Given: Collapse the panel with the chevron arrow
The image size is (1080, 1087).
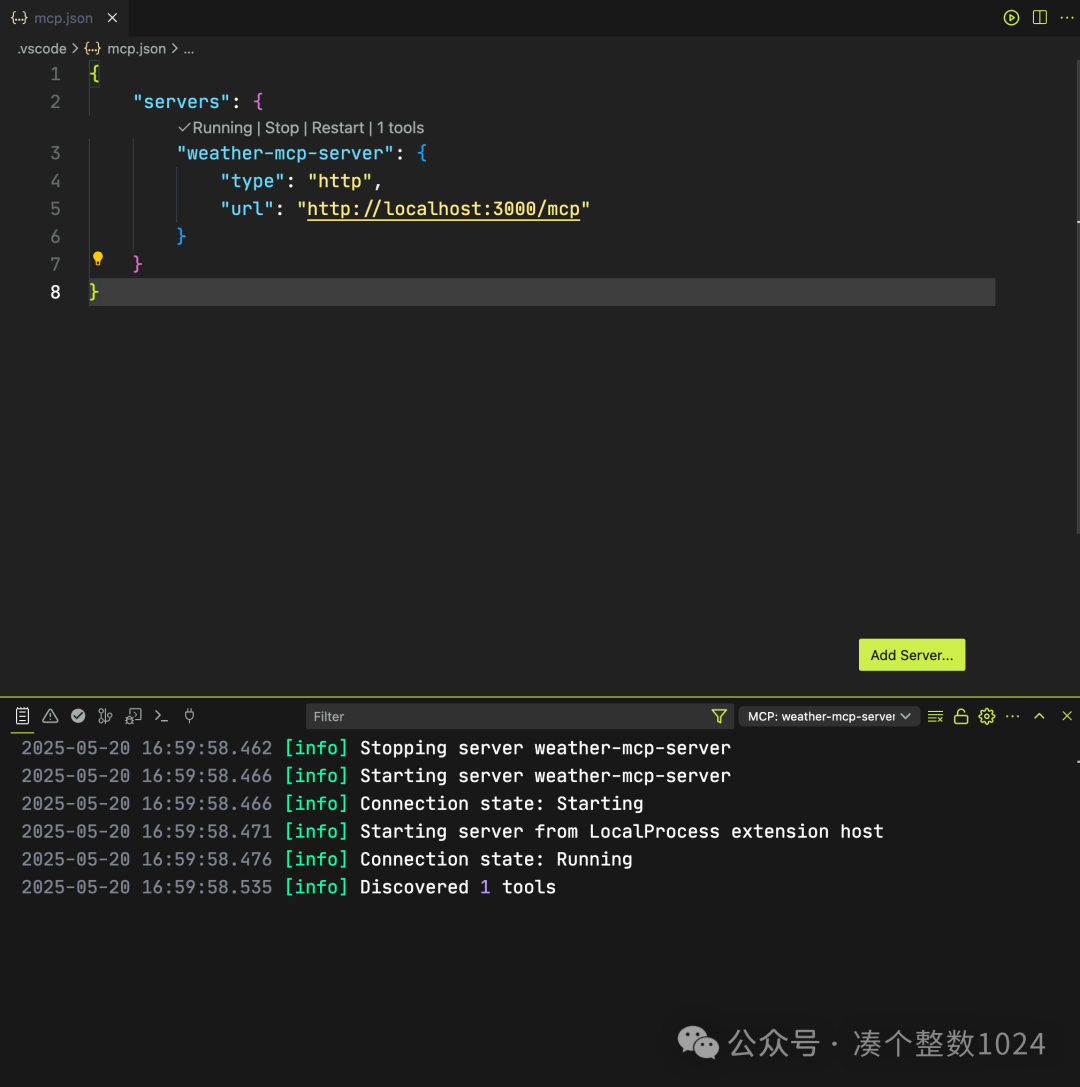Looking at the screenshot, I should tap(1039, 716).
